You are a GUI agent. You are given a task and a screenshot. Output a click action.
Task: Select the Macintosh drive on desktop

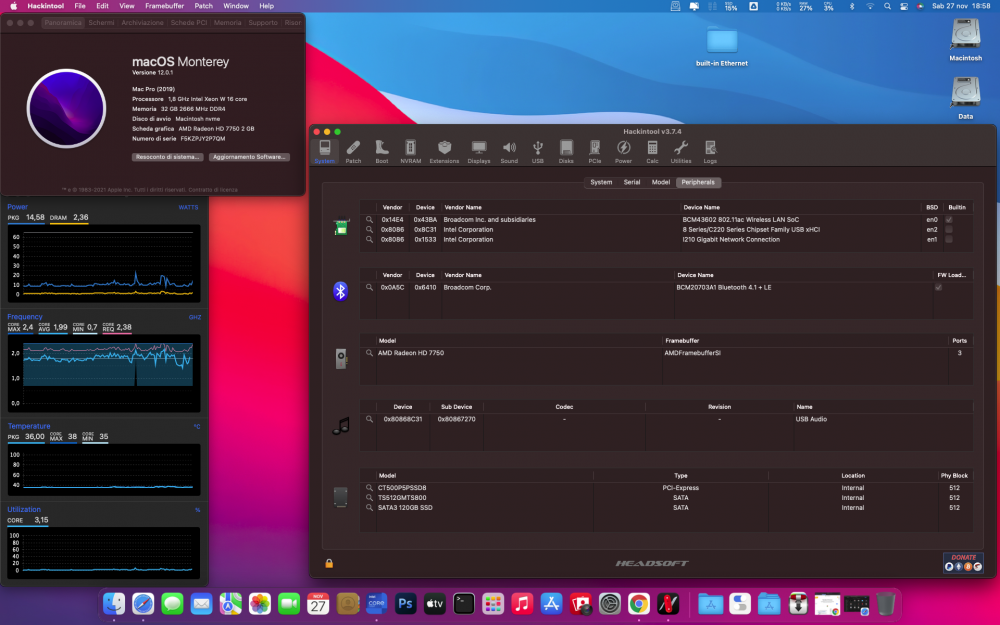coord(966,40)
